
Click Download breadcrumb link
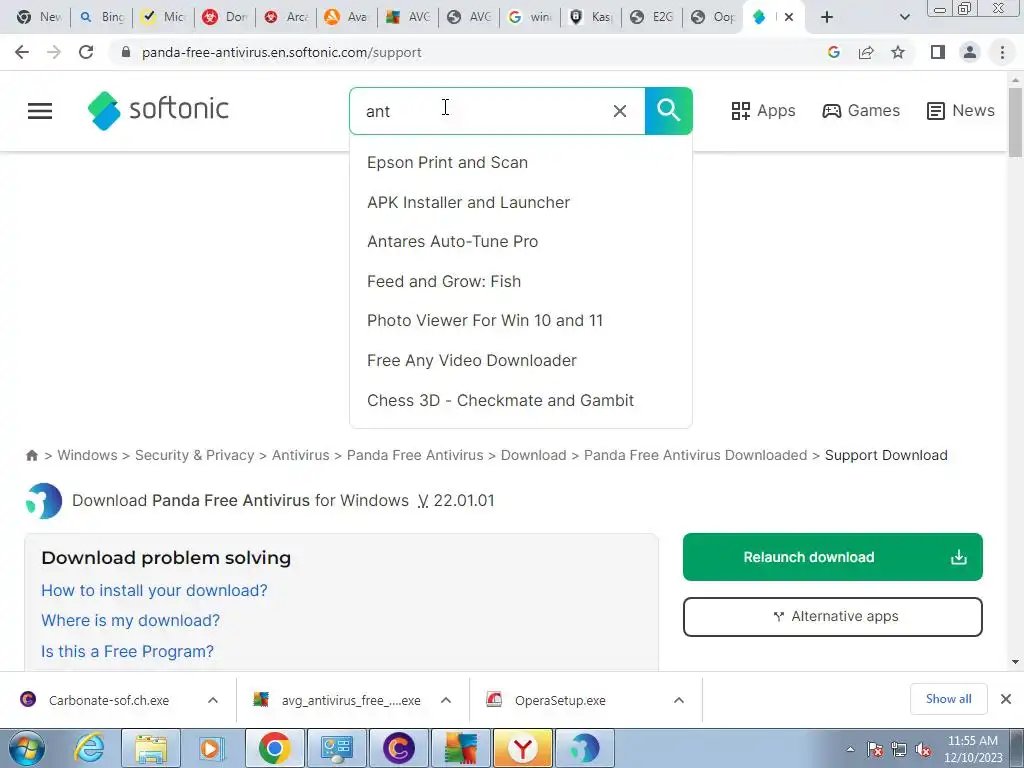click(x=534, y=455)
